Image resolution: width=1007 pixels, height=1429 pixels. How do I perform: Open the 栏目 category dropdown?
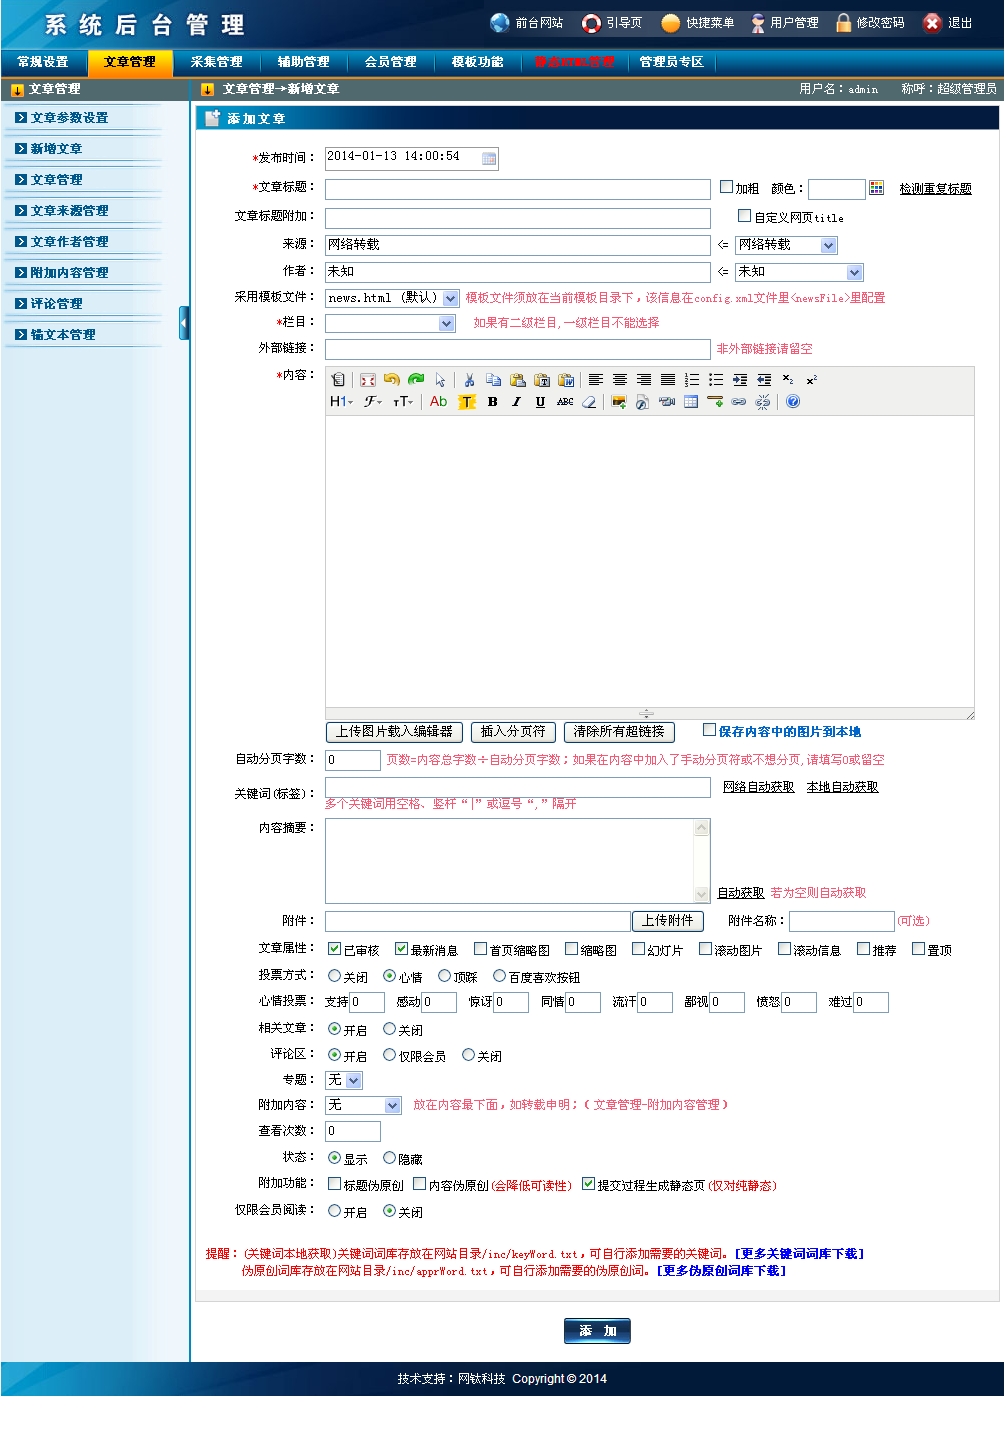(x=447, y=323)
